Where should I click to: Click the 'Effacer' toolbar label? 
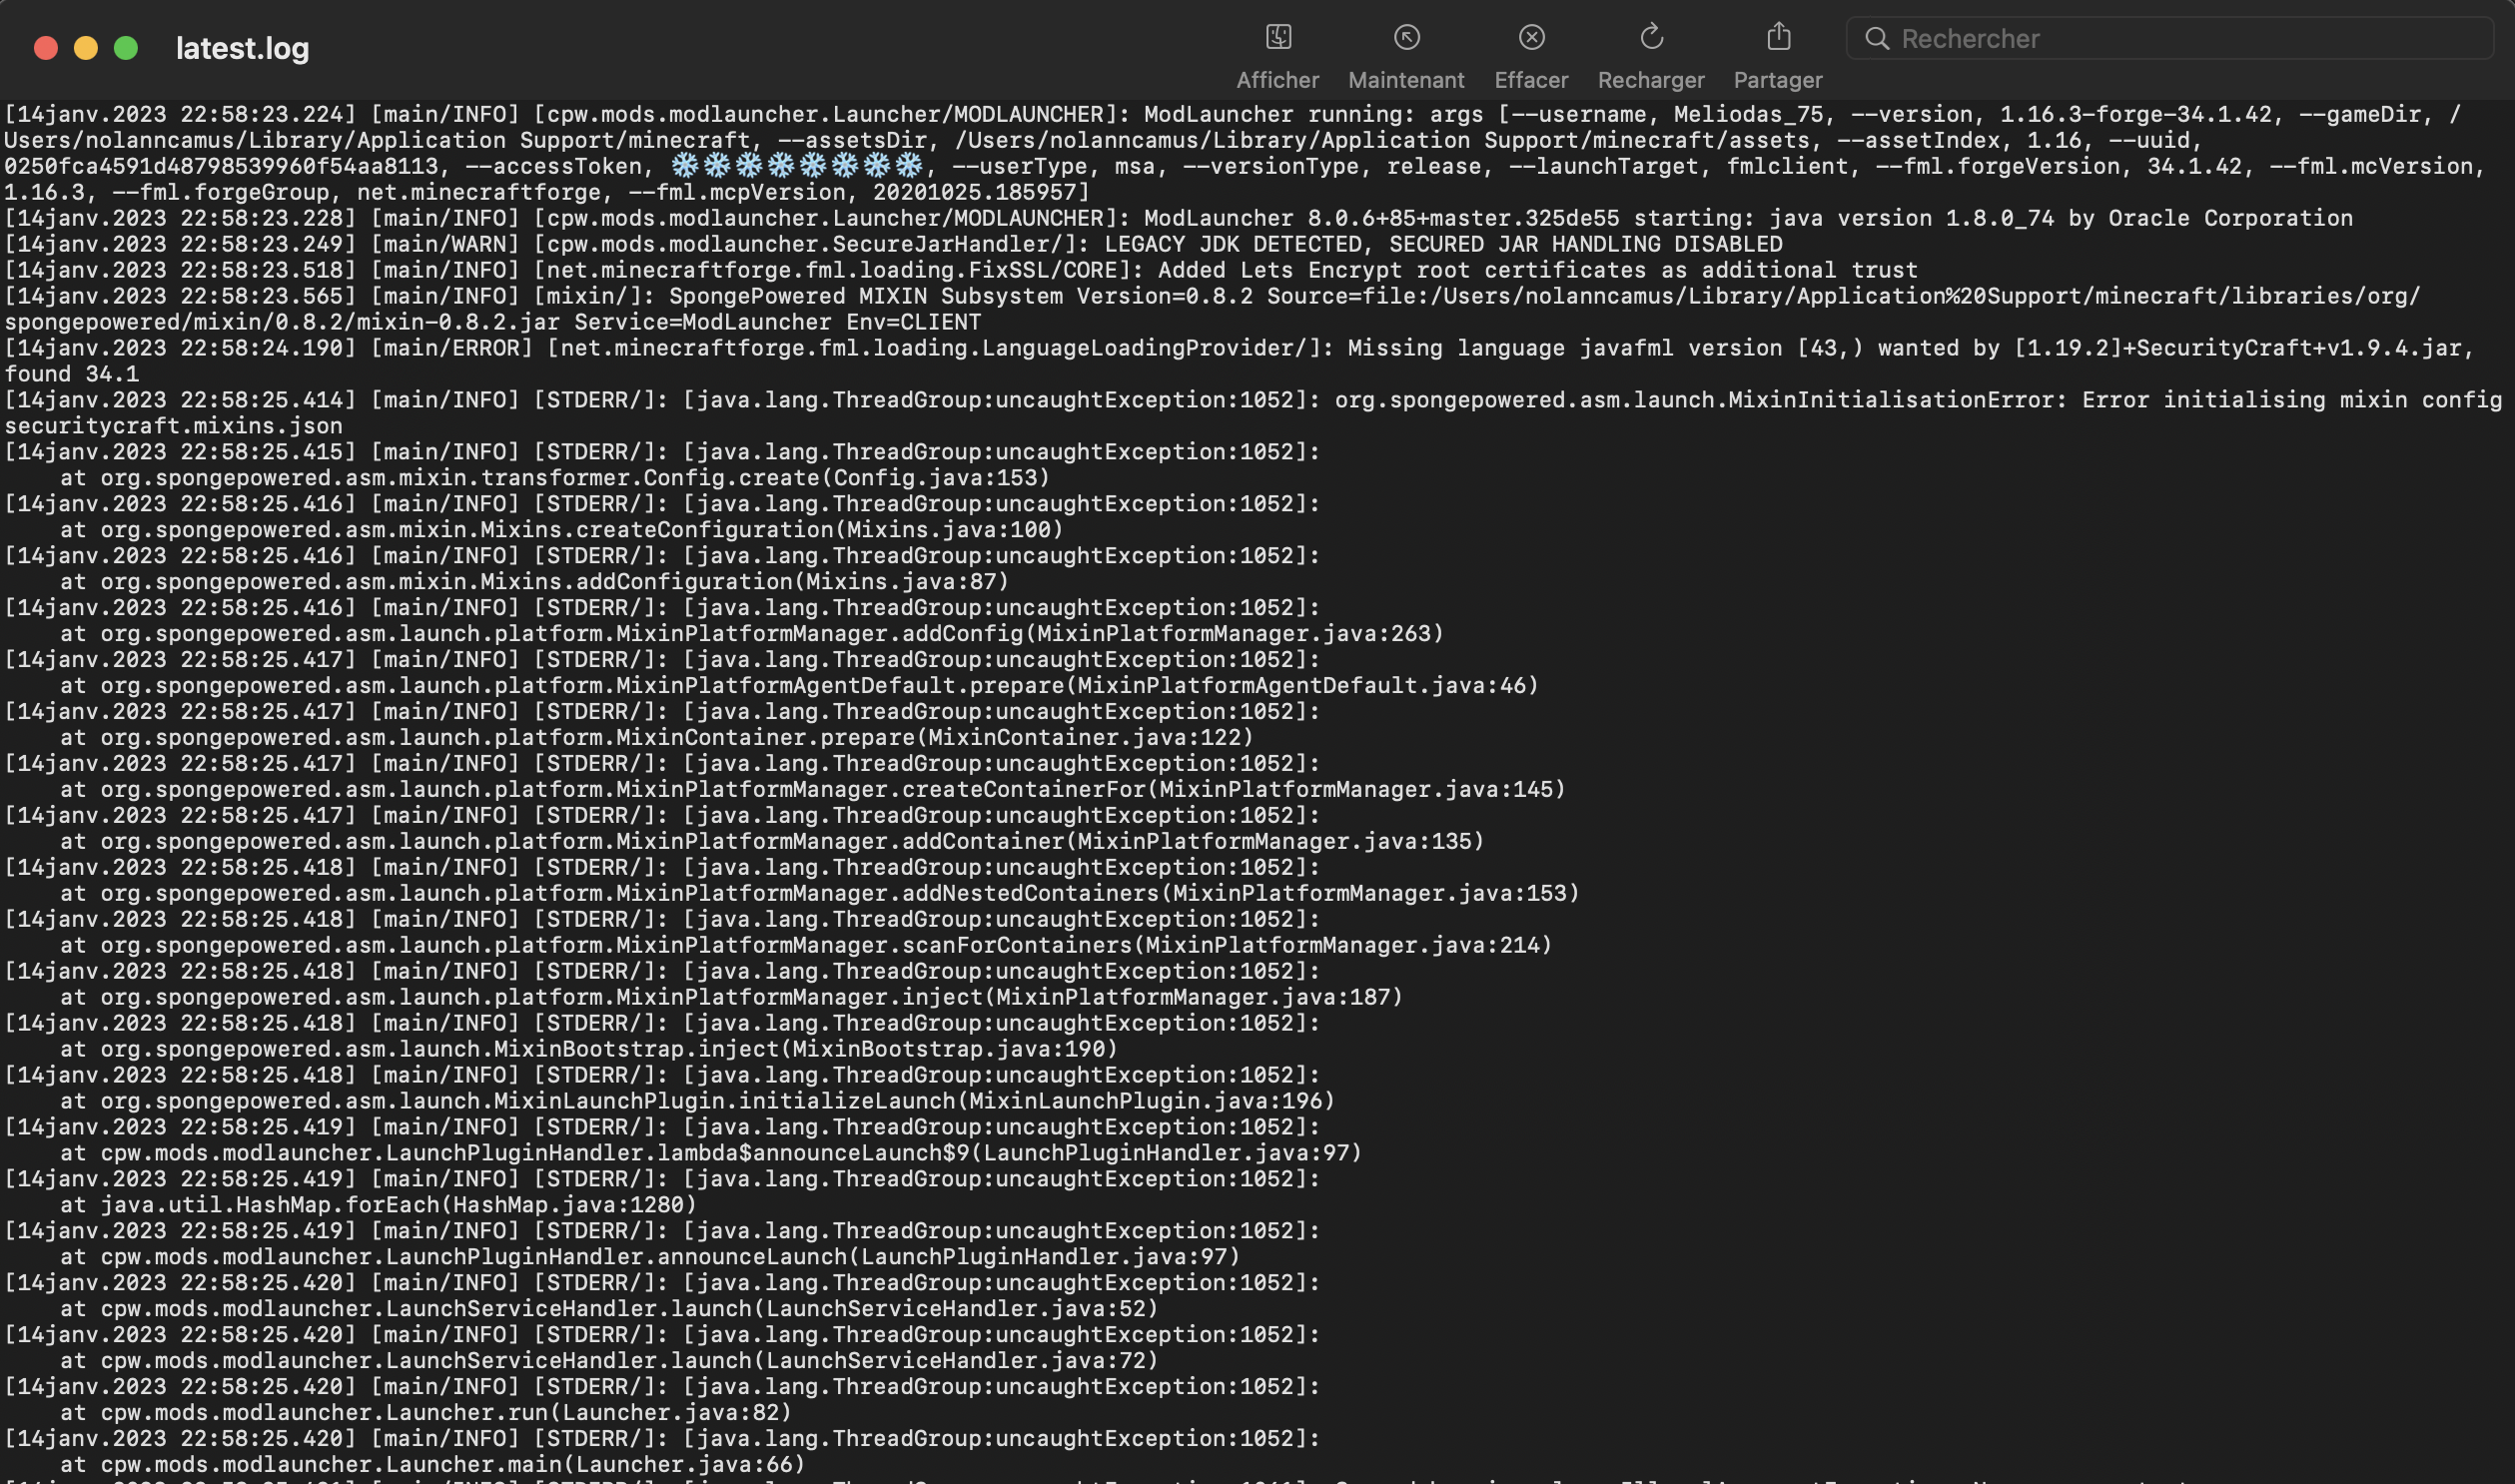click(x=1531, y=80)
